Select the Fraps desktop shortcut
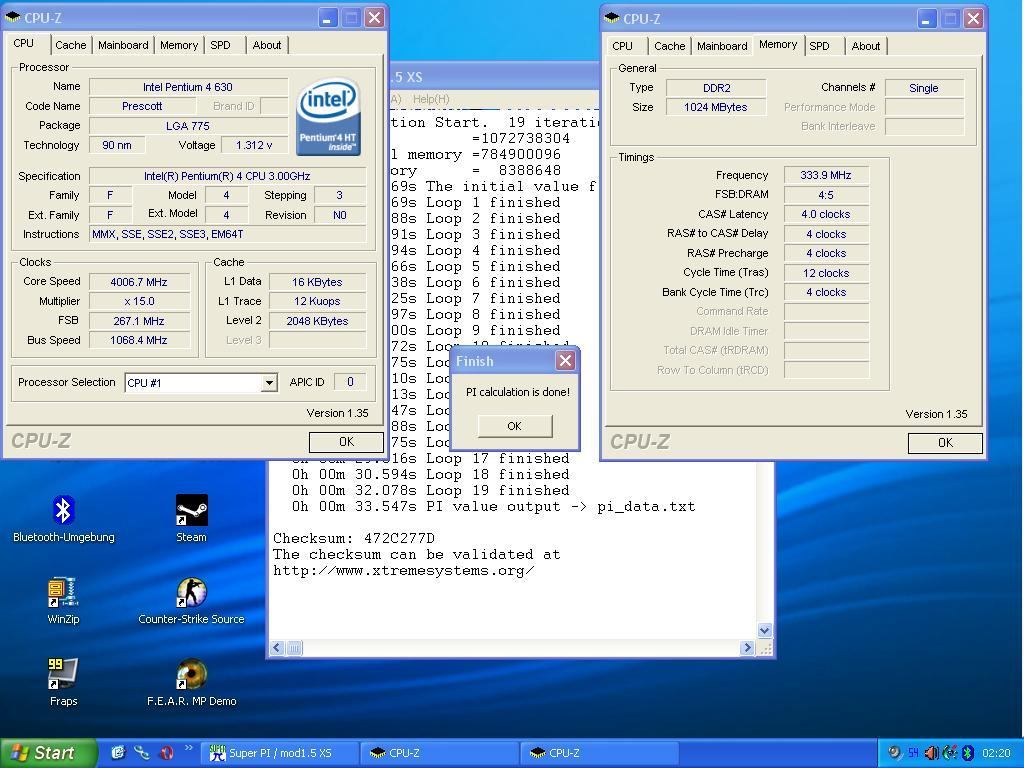 click(63, 682)
